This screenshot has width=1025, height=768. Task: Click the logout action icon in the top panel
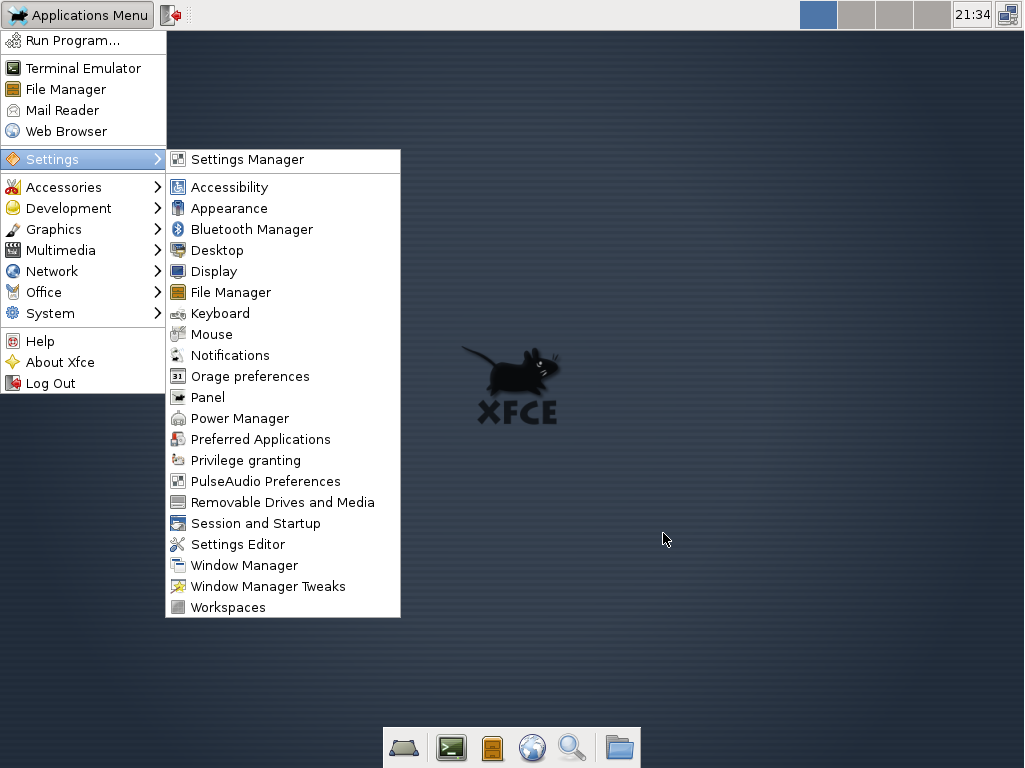tap(171, 15)
